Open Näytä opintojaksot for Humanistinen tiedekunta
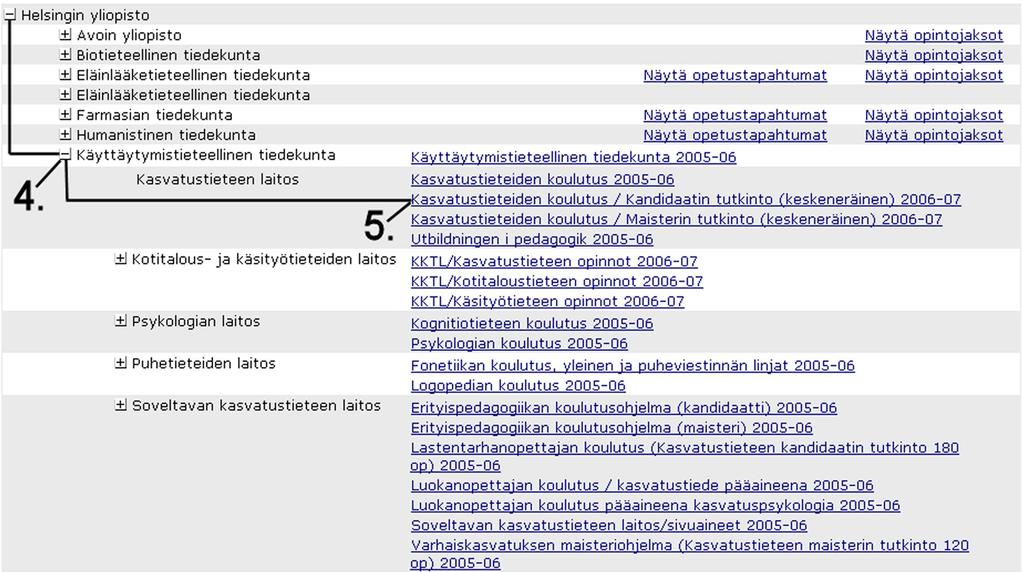Image resolution: width=1023 pixels, height=572 pixels. coord(934,136)
